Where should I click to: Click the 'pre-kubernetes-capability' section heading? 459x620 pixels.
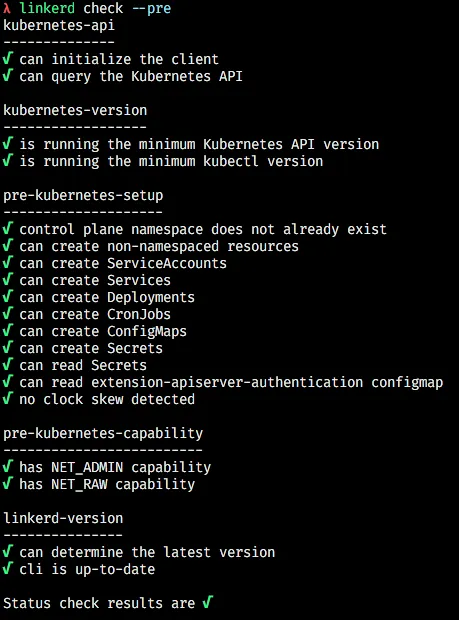(x=103, y=433)
